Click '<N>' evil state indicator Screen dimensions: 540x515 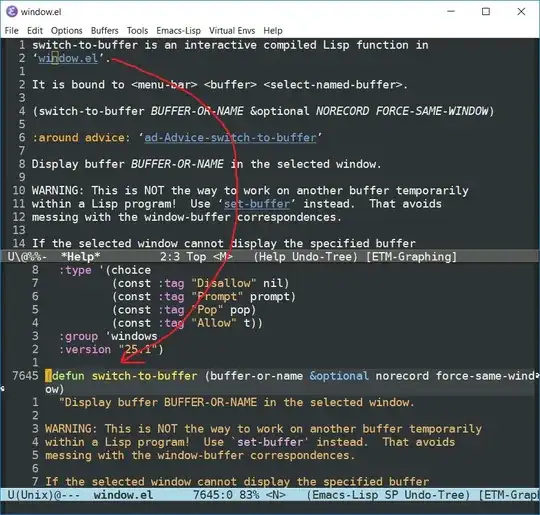coord(276,495)
